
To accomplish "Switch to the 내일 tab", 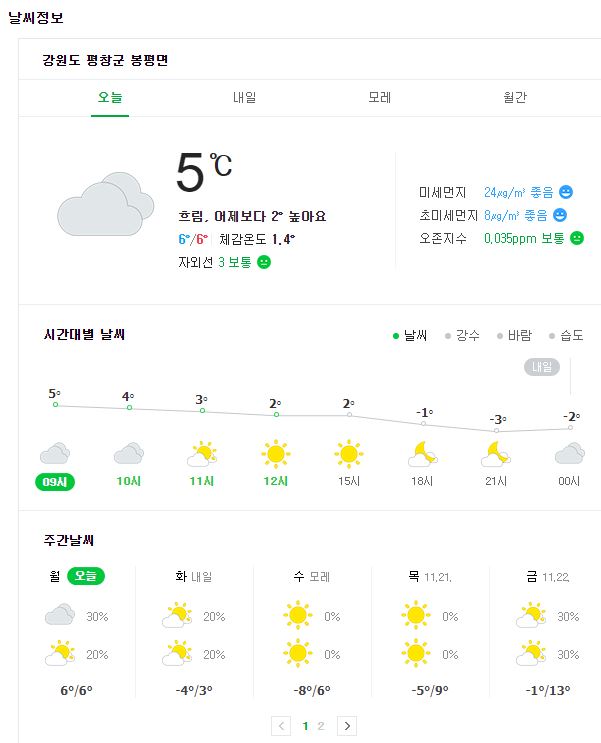I will click(245, 97).
